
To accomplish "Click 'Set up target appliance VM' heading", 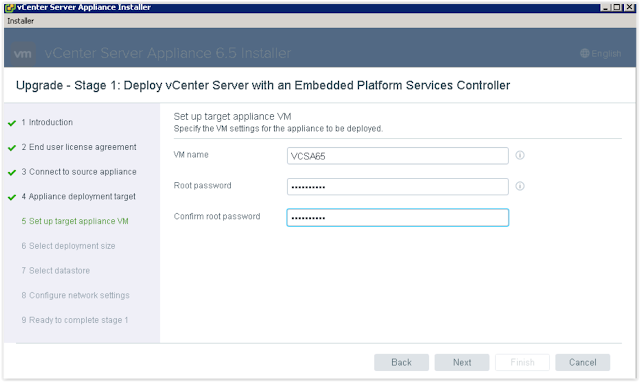I will [232, 117].
